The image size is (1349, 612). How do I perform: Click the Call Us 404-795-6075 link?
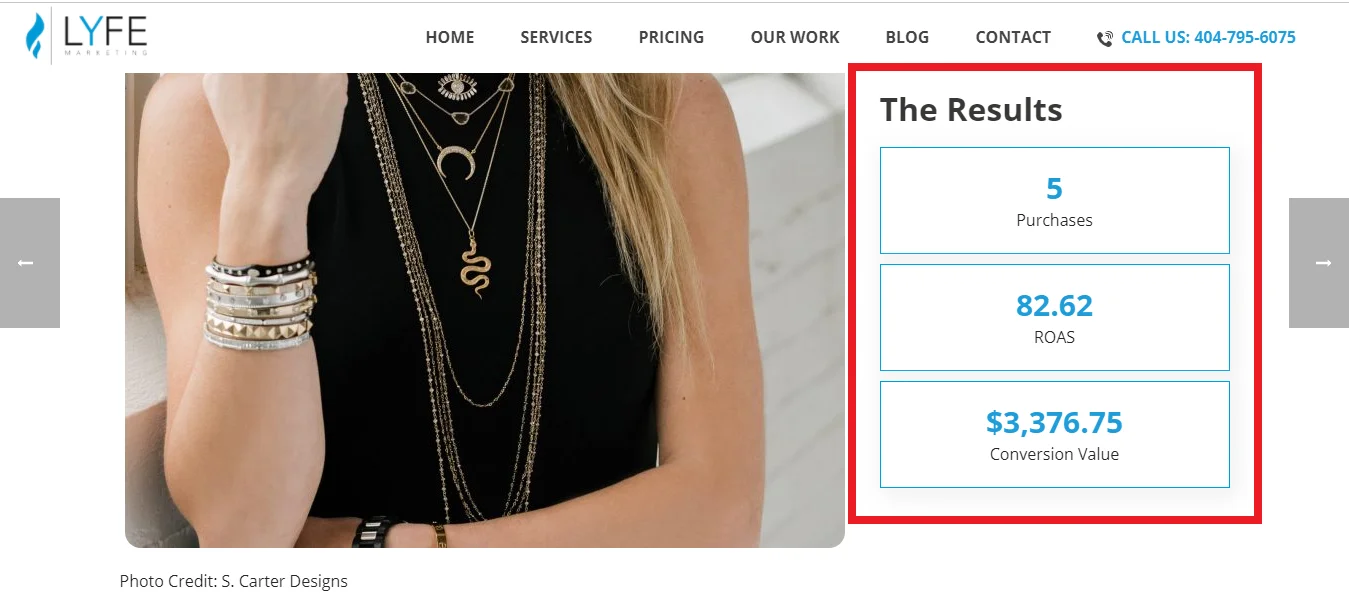point(1208,37)
